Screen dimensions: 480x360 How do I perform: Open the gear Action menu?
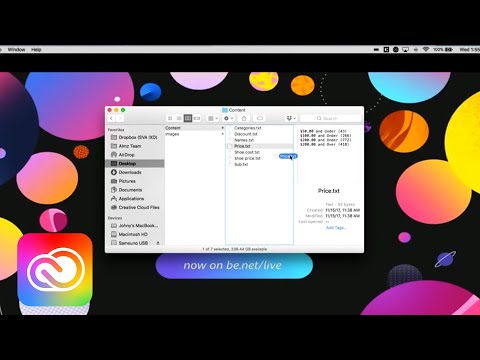pos(228,118)
